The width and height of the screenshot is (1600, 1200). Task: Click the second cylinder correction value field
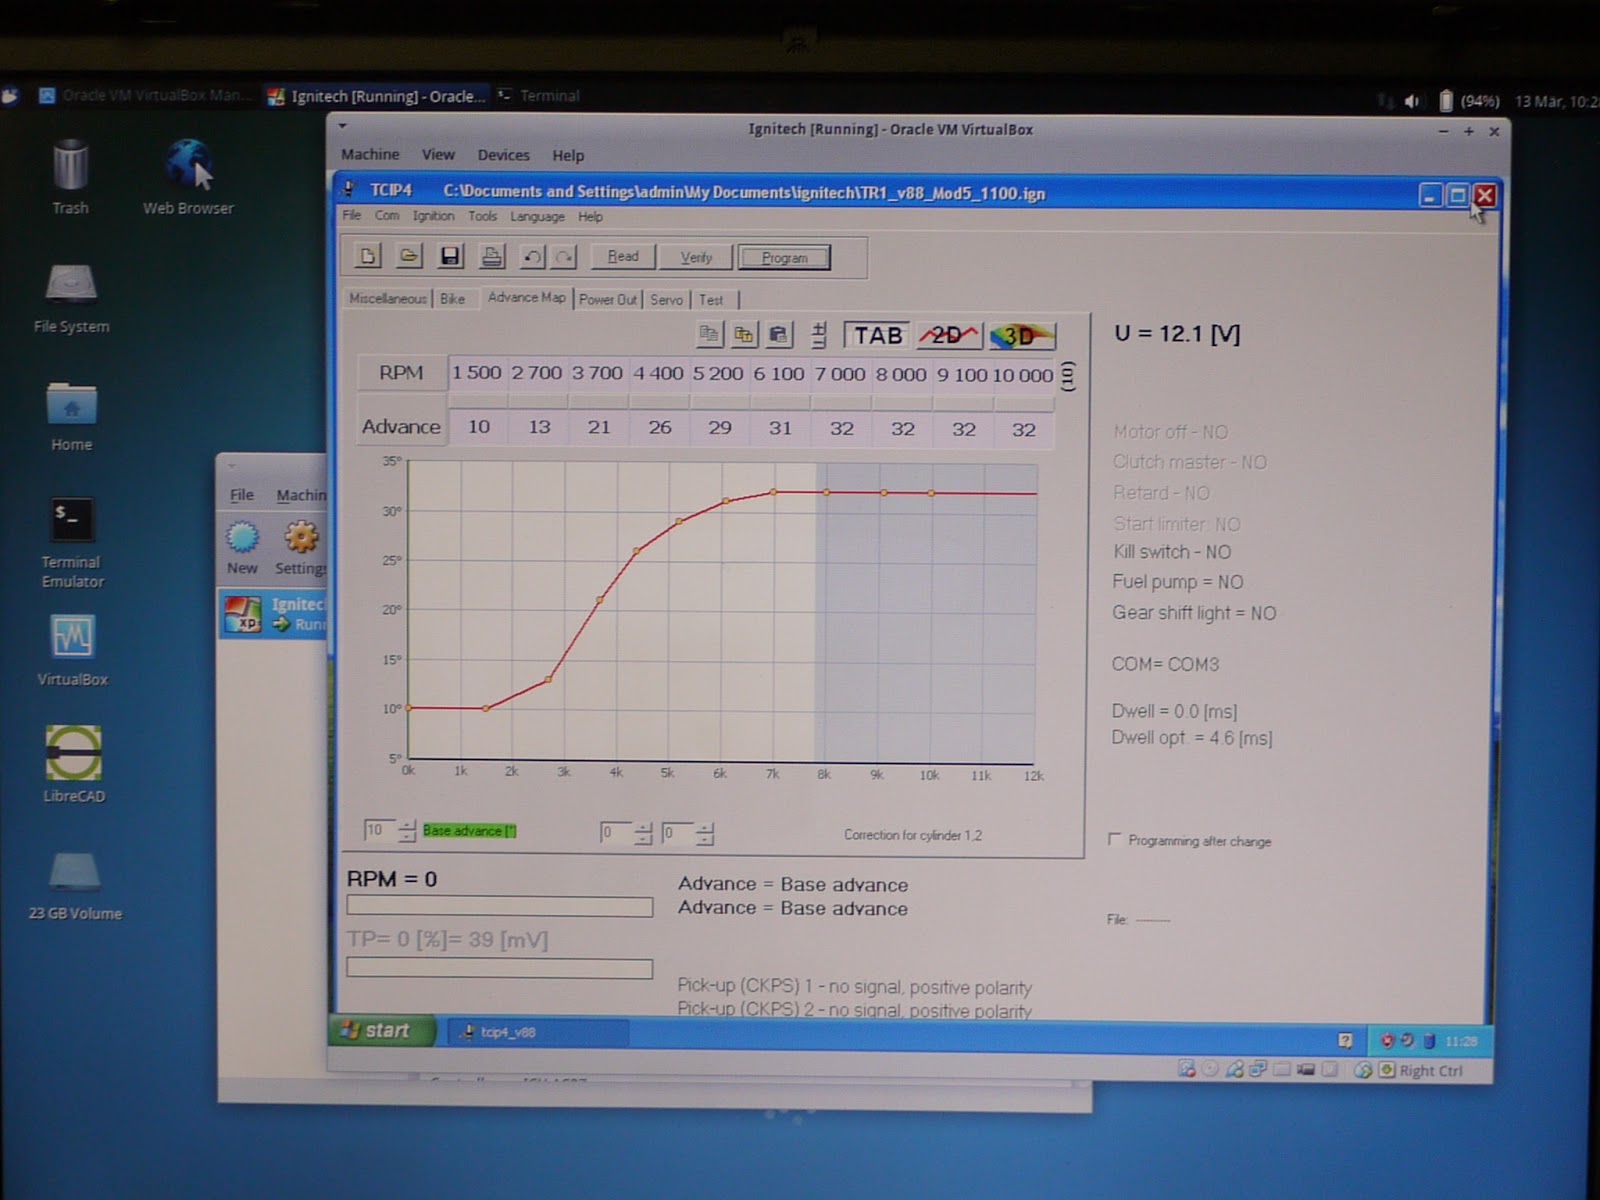pos(678,833)
